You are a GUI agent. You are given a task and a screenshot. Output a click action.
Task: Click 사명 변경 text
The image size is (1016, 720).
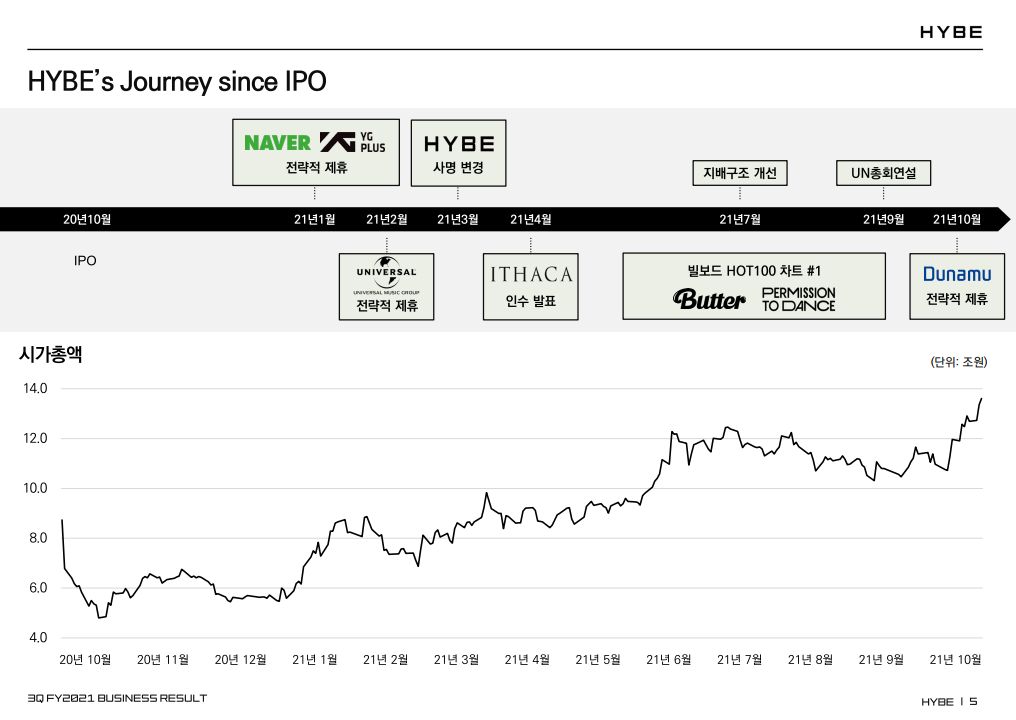[458, 167]
